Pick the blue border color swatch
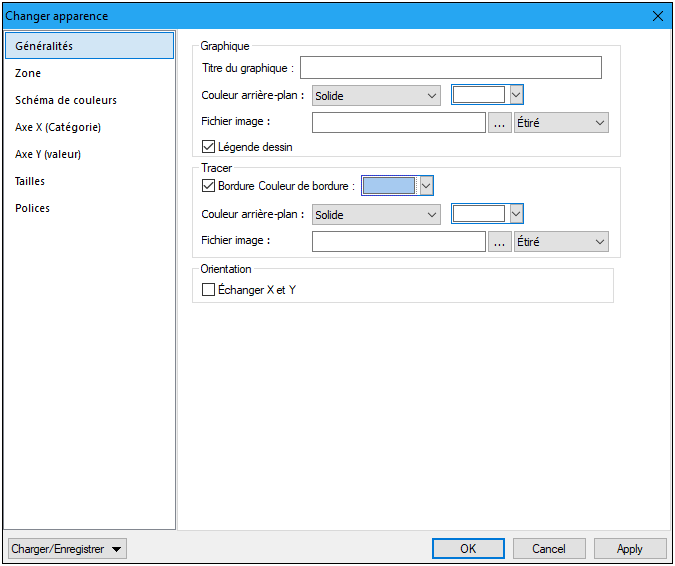 tap(389, 186)
